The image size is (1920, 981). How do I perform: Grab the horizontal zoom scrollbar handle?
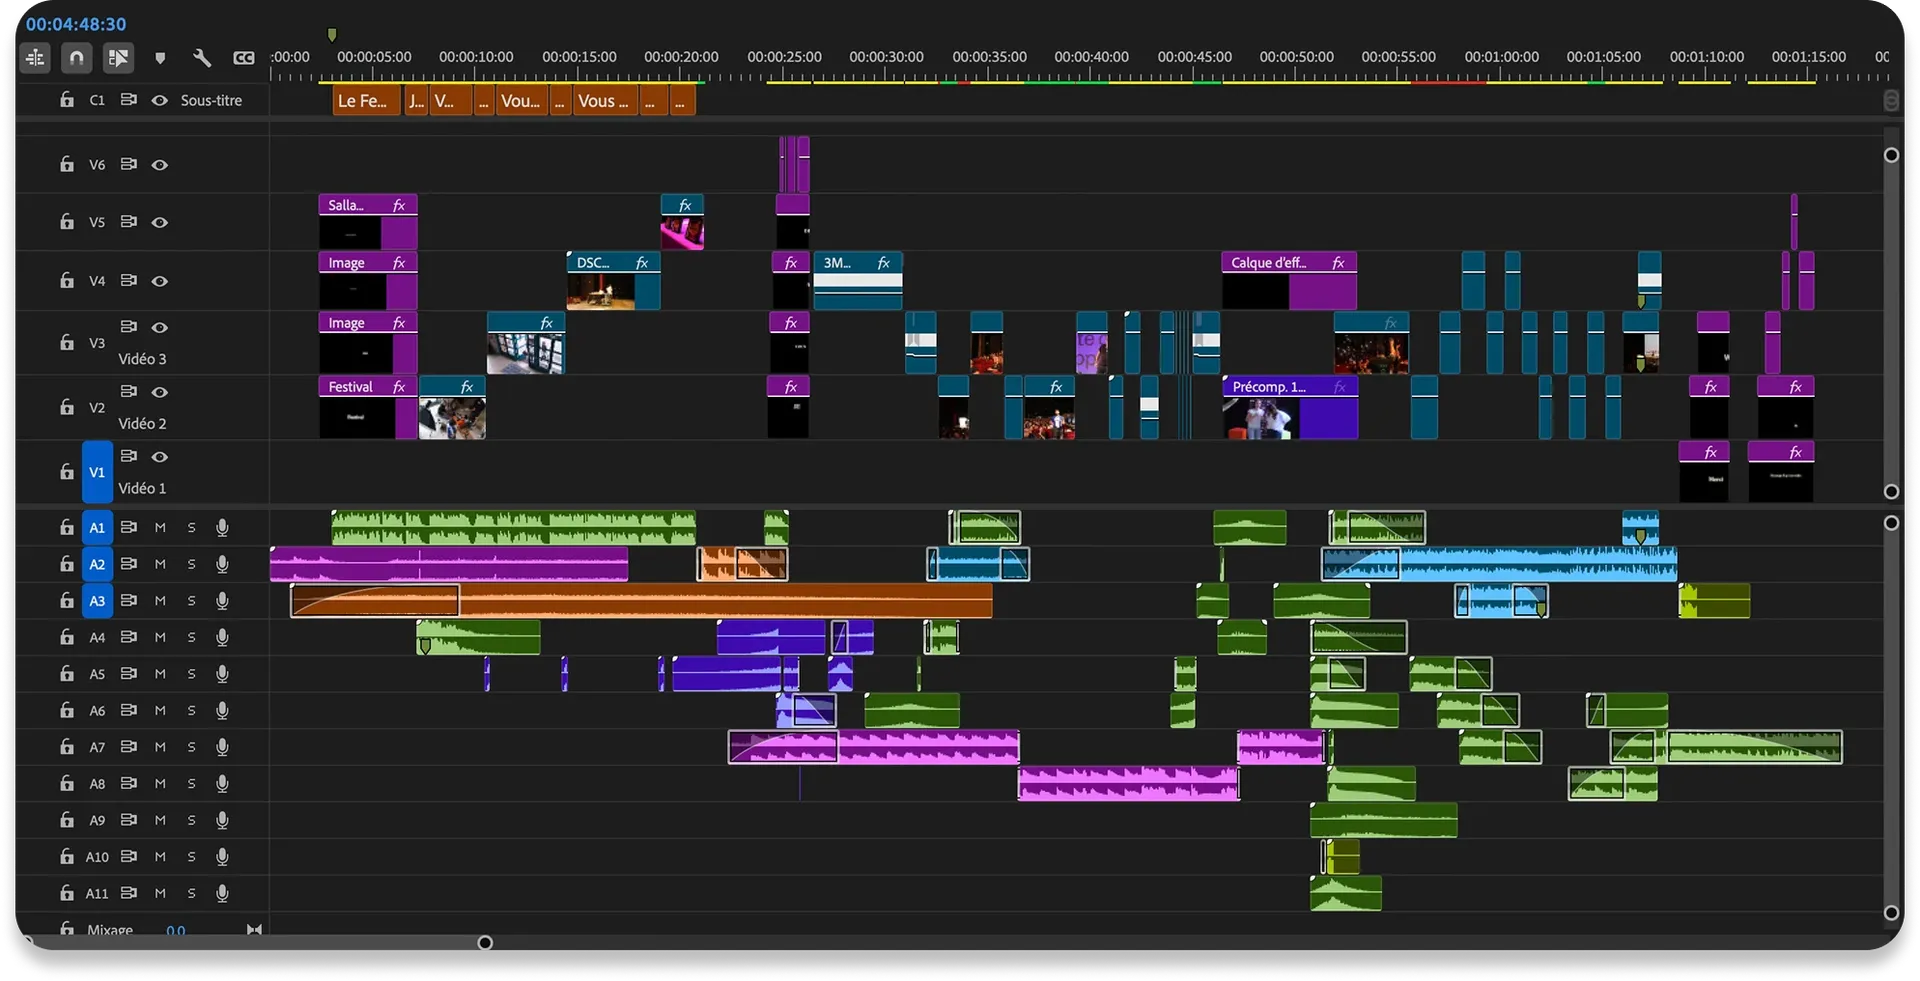pyautogui.click(x=485, y=942)
